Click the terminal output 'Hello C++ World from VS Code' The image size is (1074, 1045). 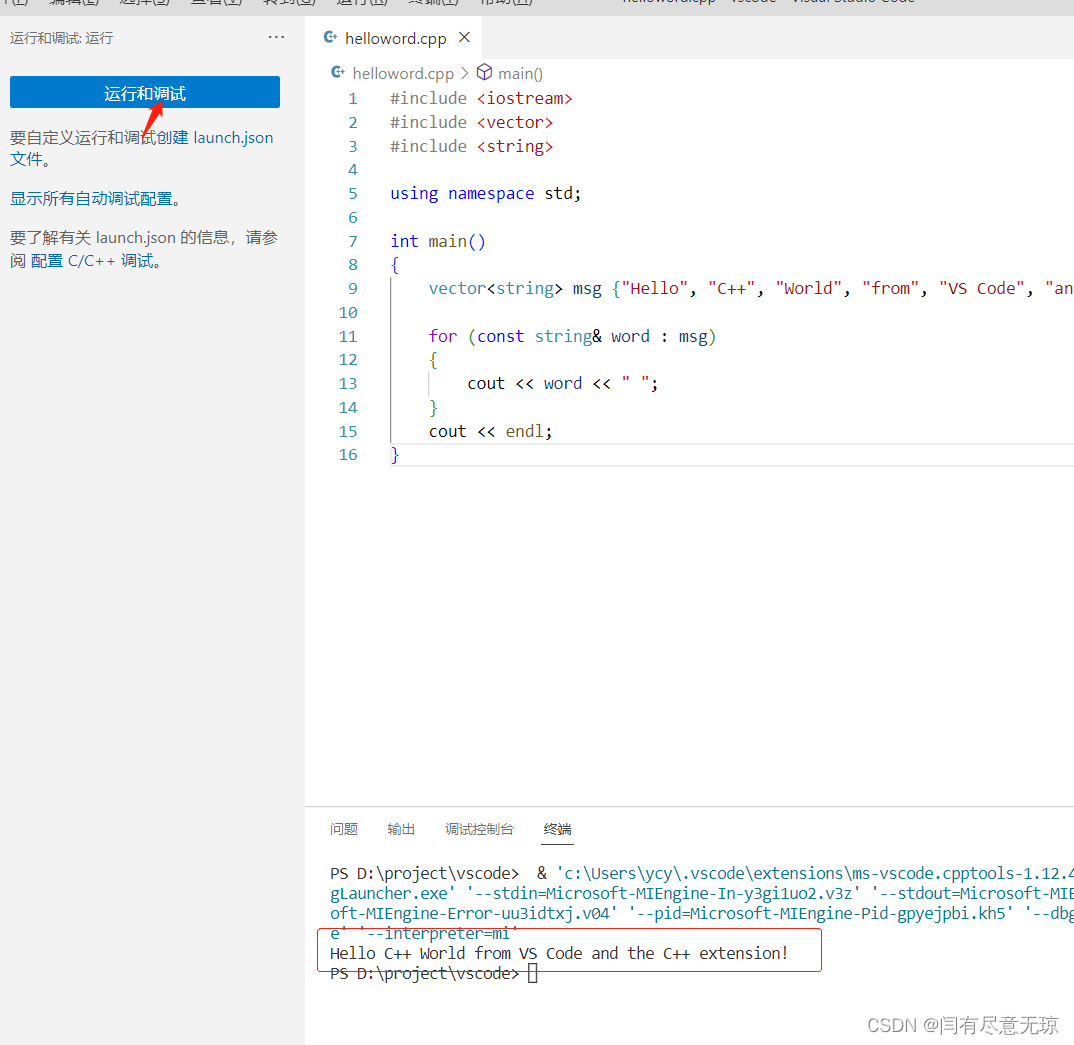[x=456, y=954]
